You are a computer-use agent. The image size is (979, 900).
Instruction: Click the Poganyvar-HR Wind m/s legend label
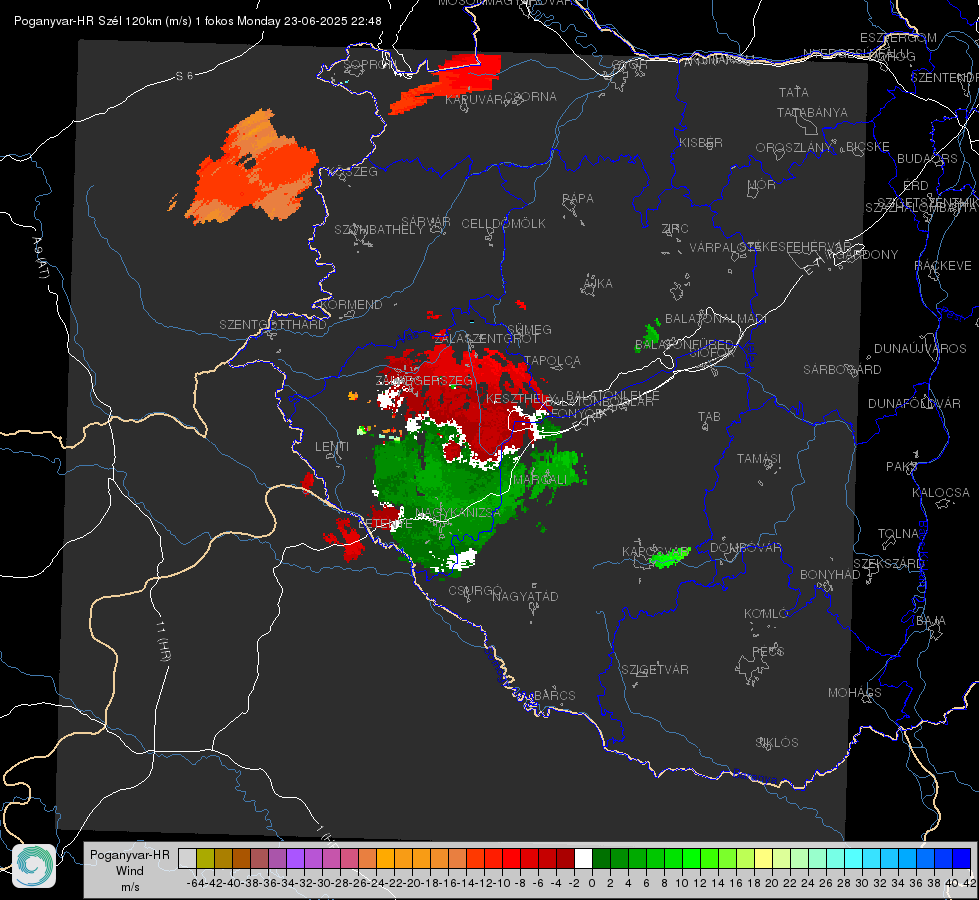(130, 871)
